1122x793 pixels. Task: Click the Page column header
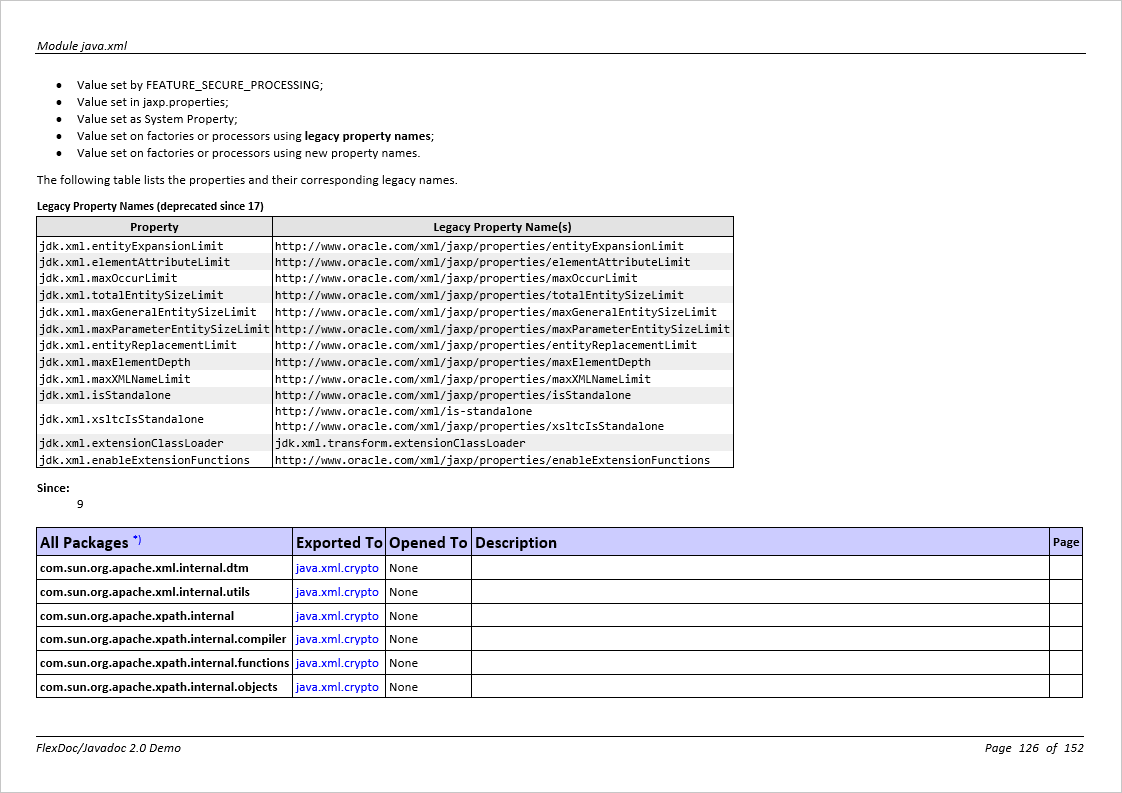tap(1066, 542)
